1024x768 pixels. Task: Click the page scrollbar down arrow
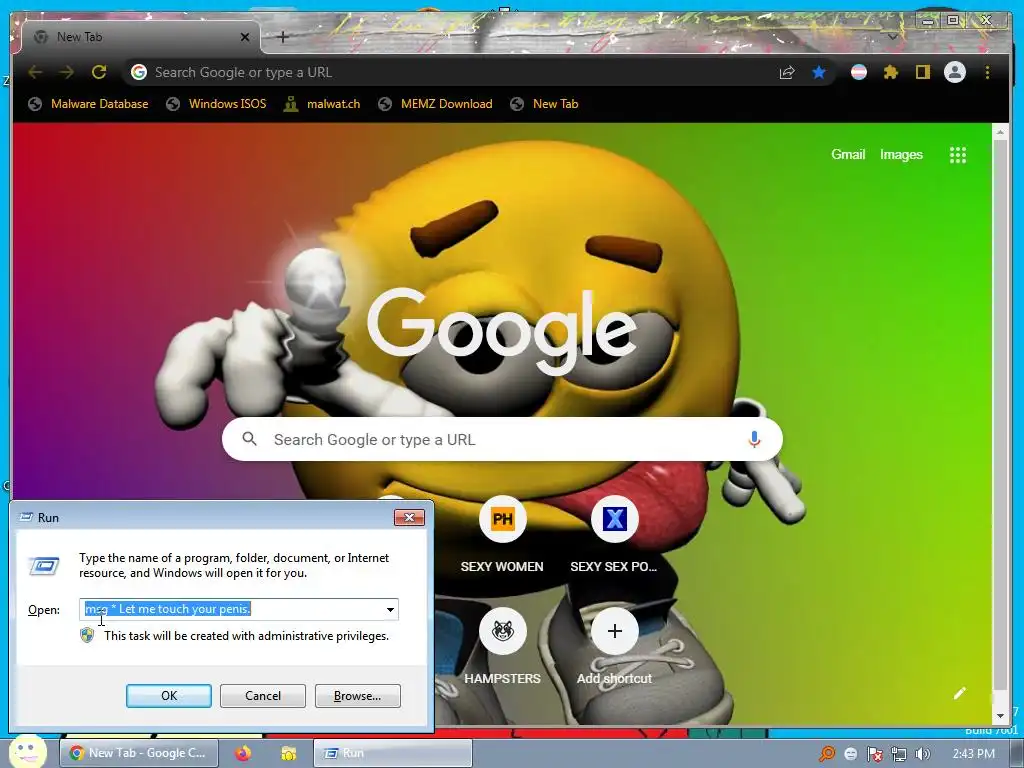1000,716
